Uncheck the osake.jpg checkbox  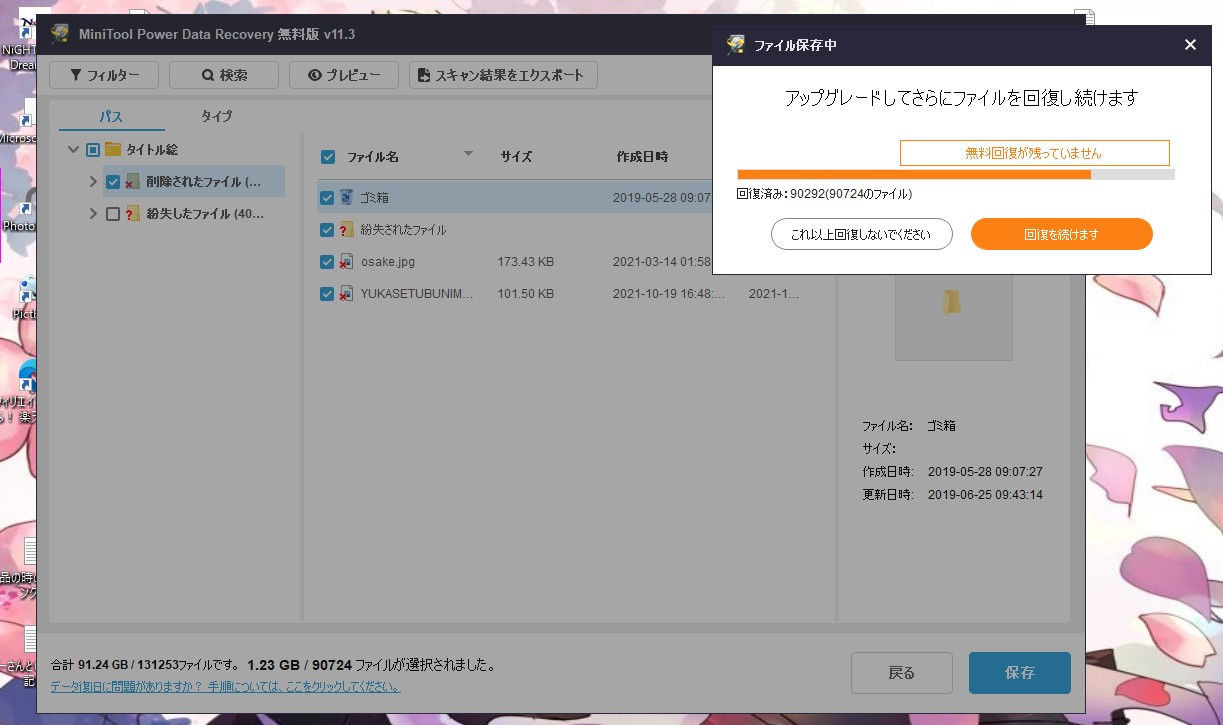pos(327,262)
